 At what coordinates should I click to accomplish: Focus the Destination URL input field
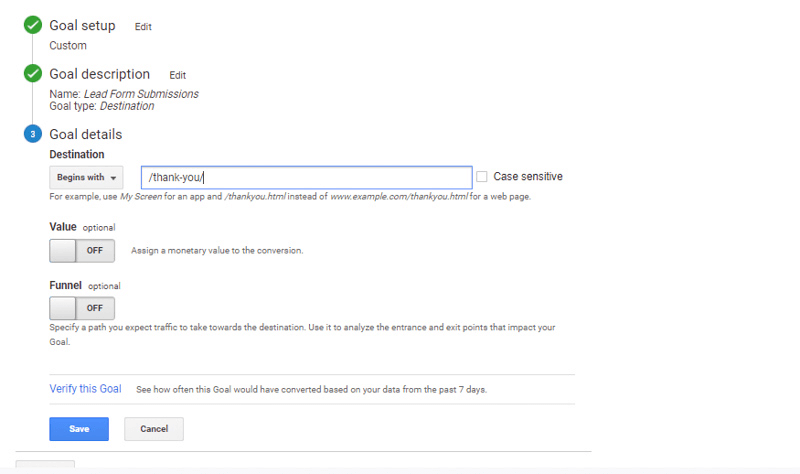(306, 178)
